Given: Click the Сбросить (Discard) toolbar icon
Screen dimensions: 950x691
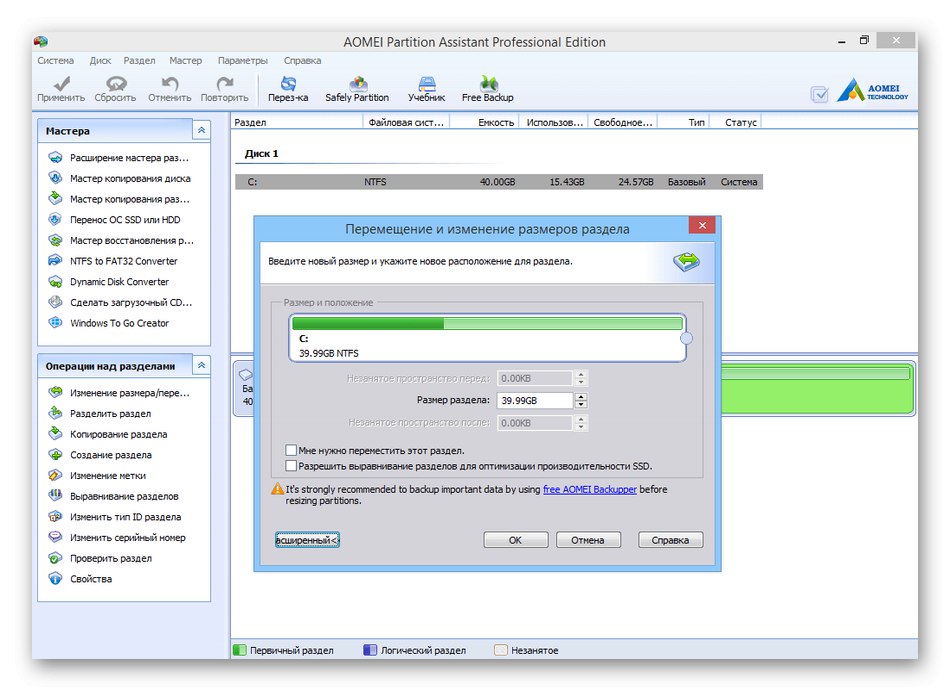Looking at the screenshot, I should [116, 83].
